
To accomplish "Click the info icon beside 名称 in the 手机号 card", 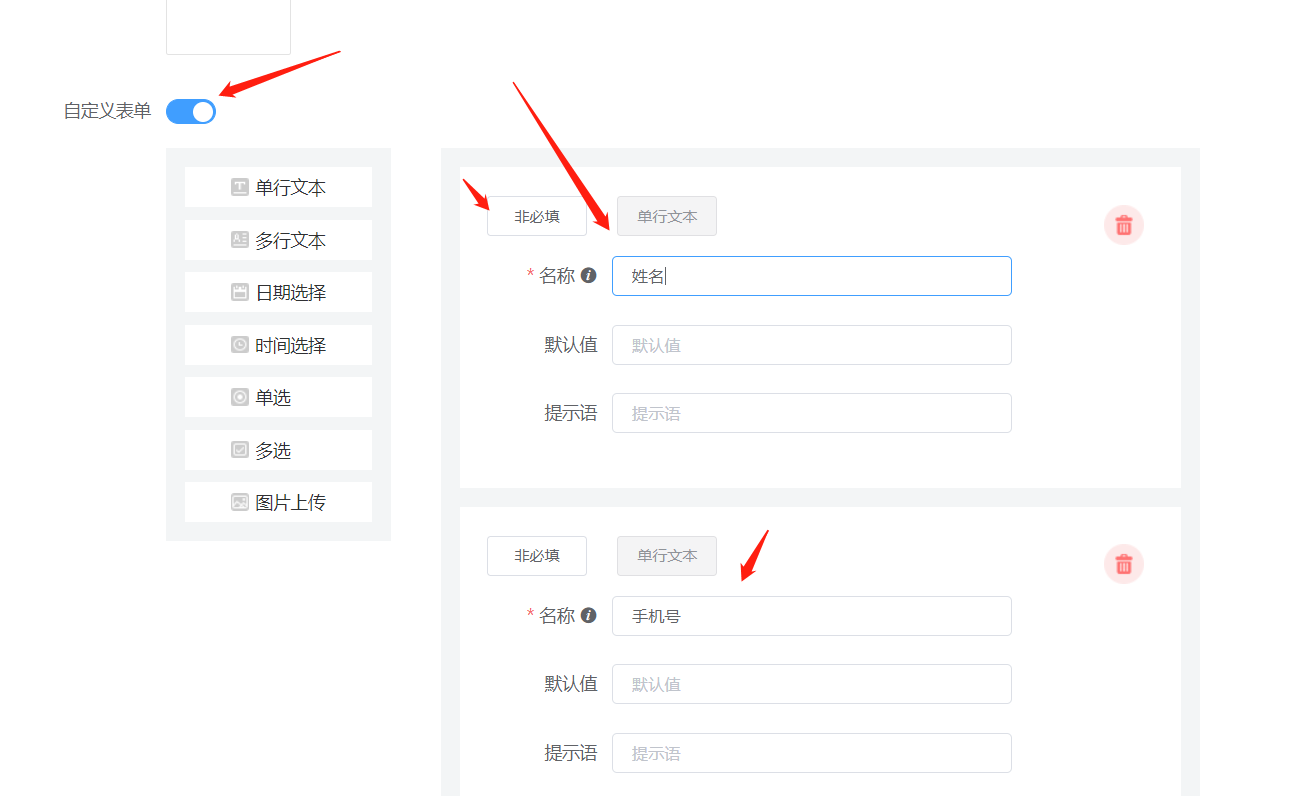I will [x=589, y=615].
